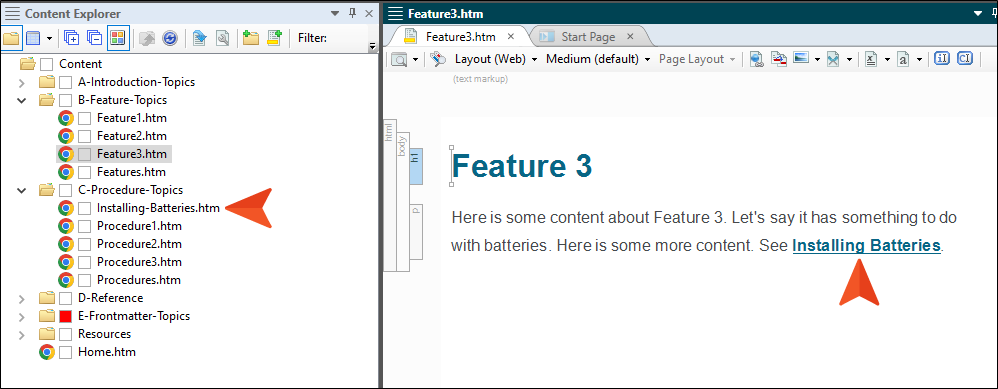Viewport: 998px width, 389px height.
Task: Collapse the C-Procedure-Topics folder
Action: 21,190
